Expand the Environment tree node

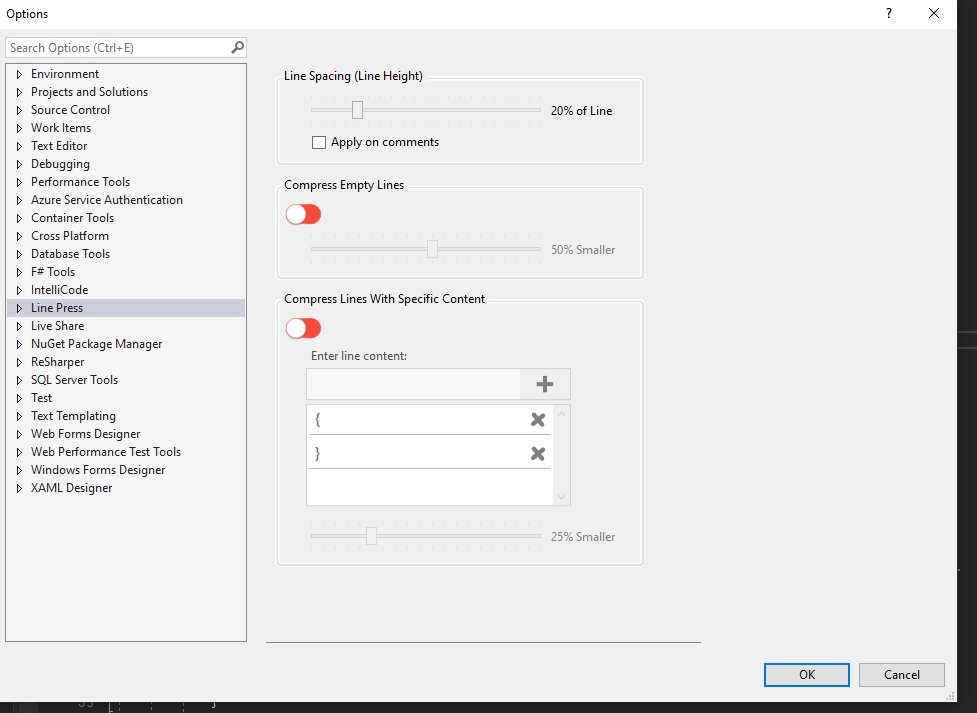(x=19, y=74)
